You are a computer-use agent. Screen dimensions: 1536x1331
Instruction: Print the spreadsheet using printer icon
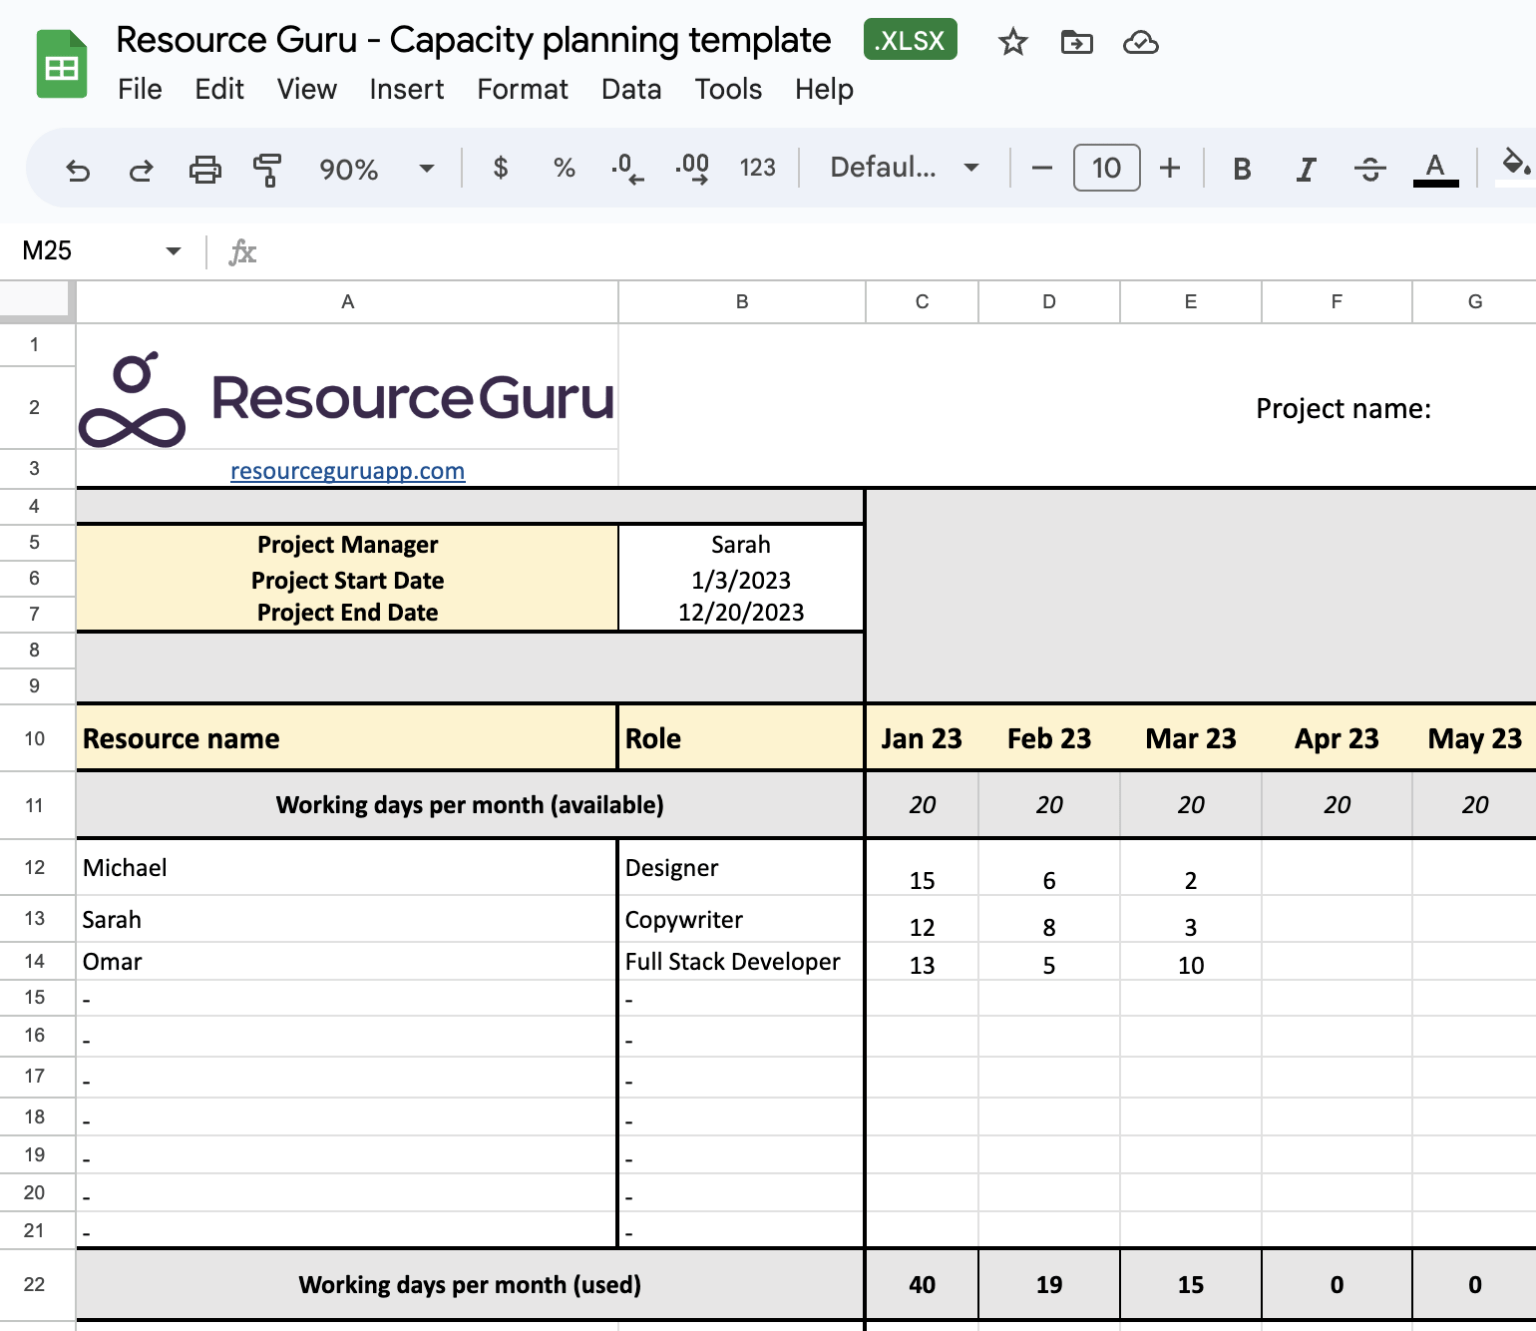click(x=205, y=169)
